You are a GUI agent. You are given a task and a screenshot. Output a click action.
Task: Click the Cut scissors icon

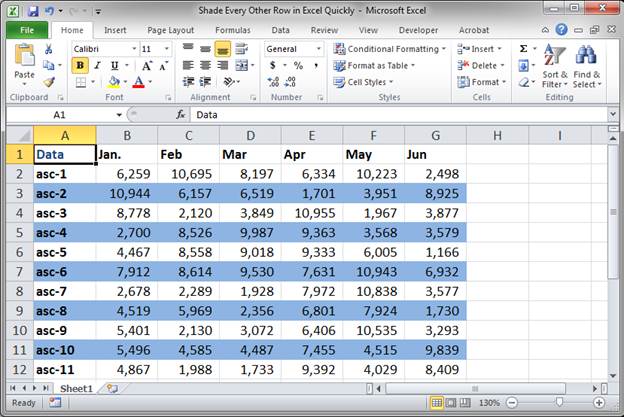(x=49, y=49)
